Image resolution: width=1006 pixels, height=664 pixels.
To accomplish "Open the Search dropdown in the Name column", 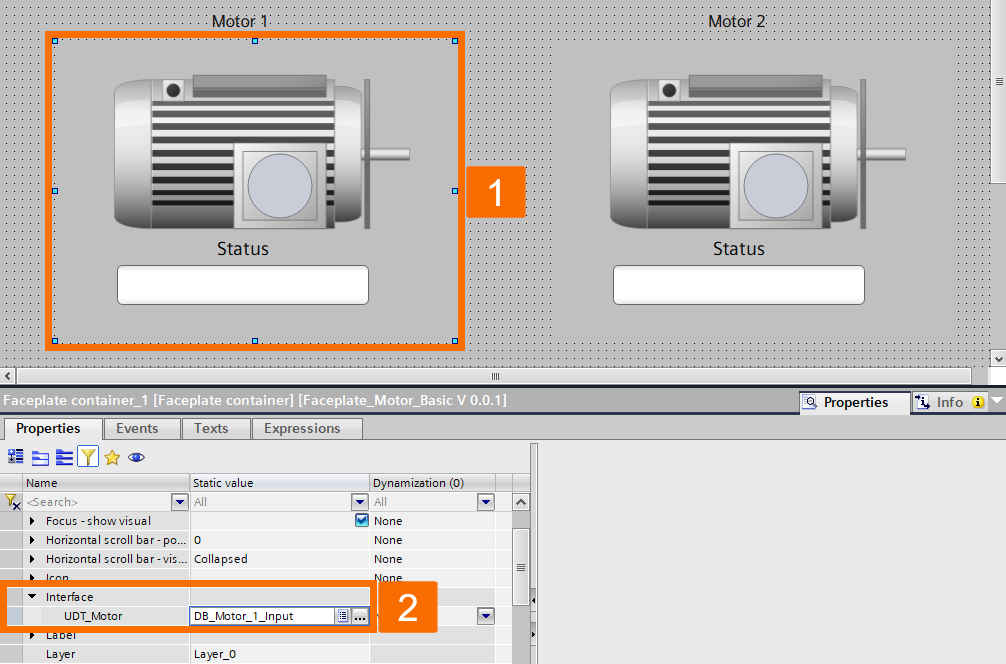I will click(x=182, y=501).
